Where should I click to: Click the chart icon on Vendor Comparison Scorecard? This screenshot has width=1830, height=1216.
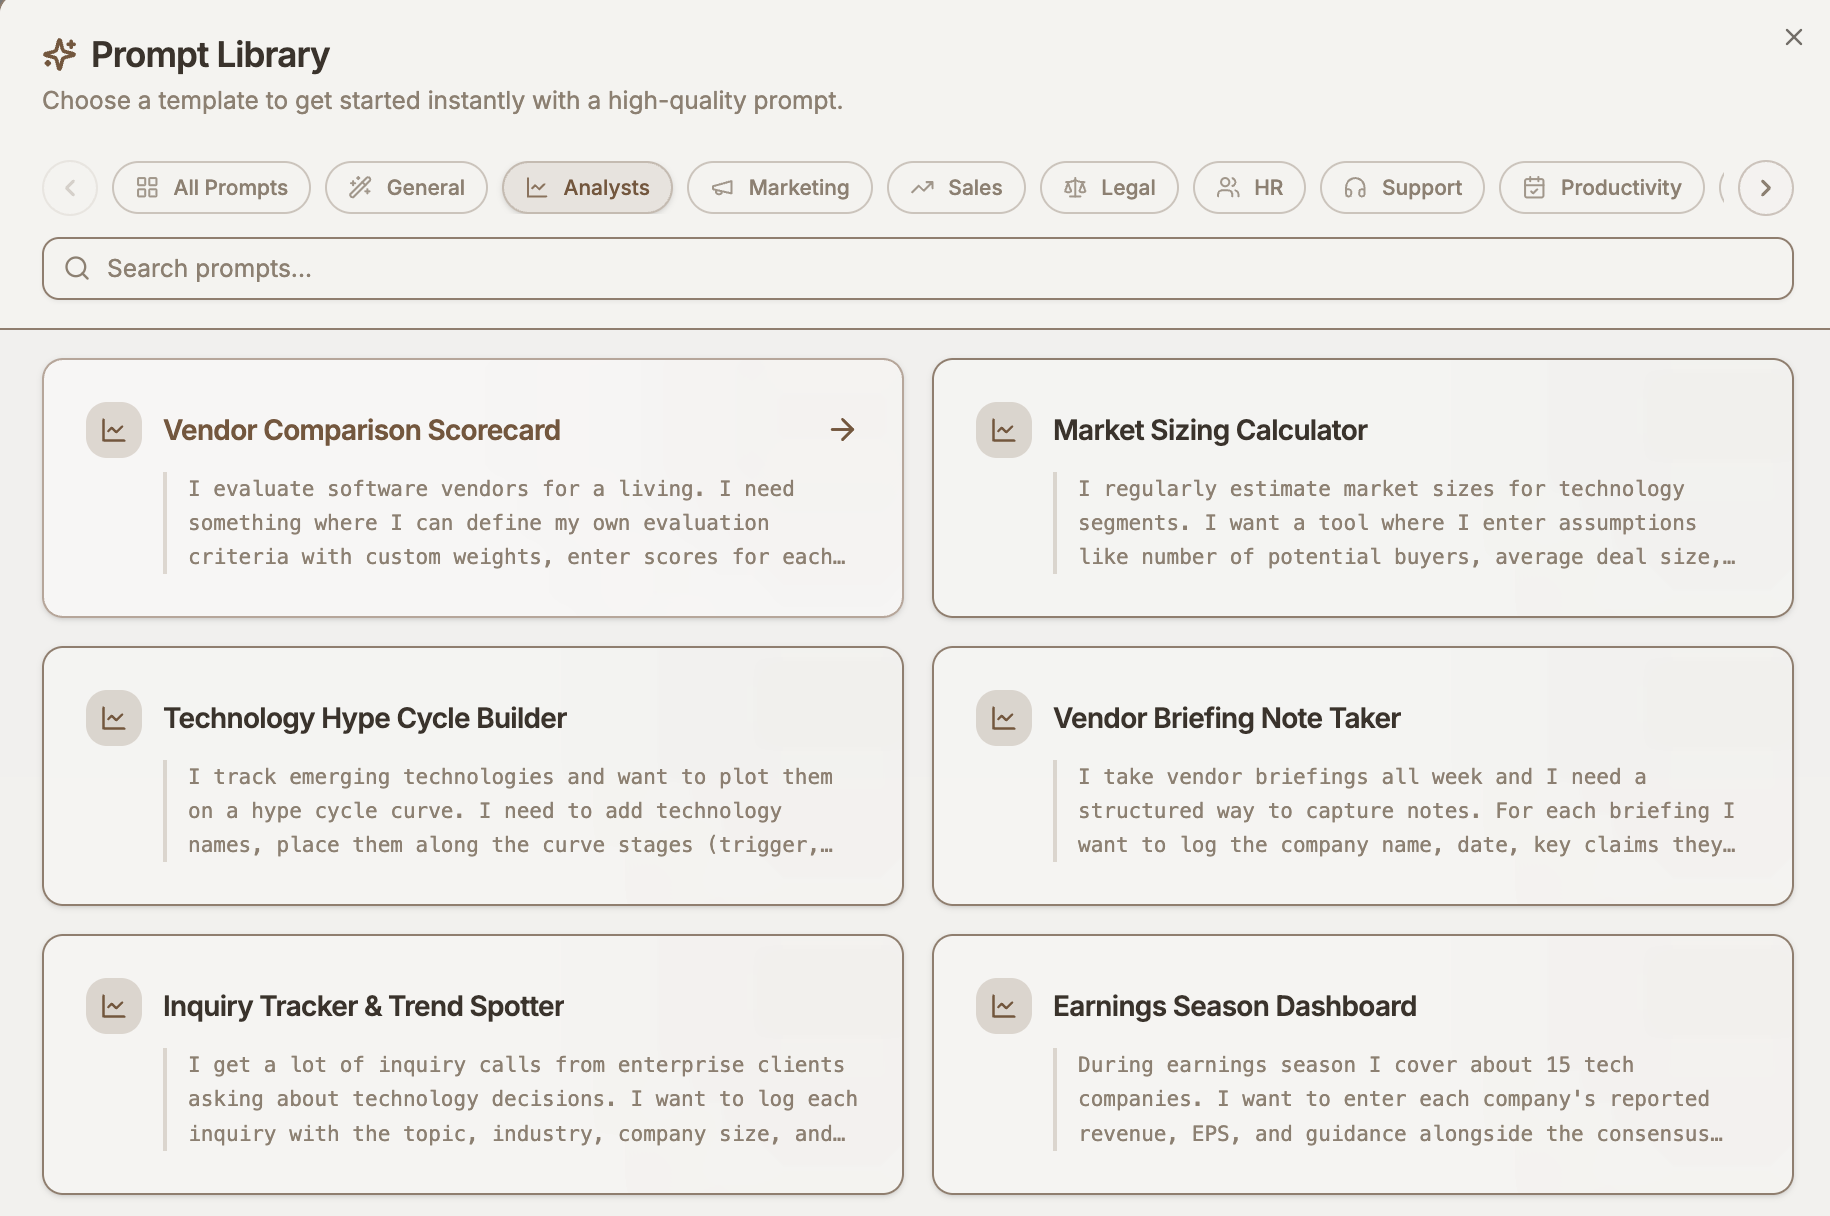114,430
